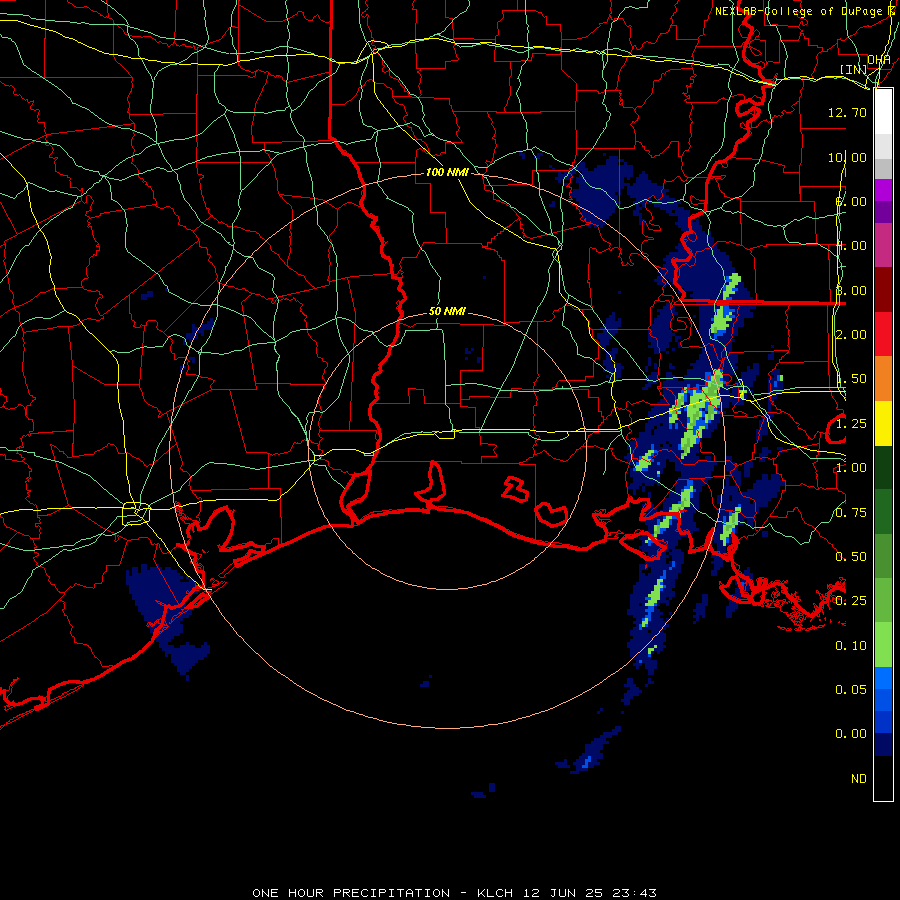Click the pink legend swatch
The image size is (900, 900).
coord(883,245)
